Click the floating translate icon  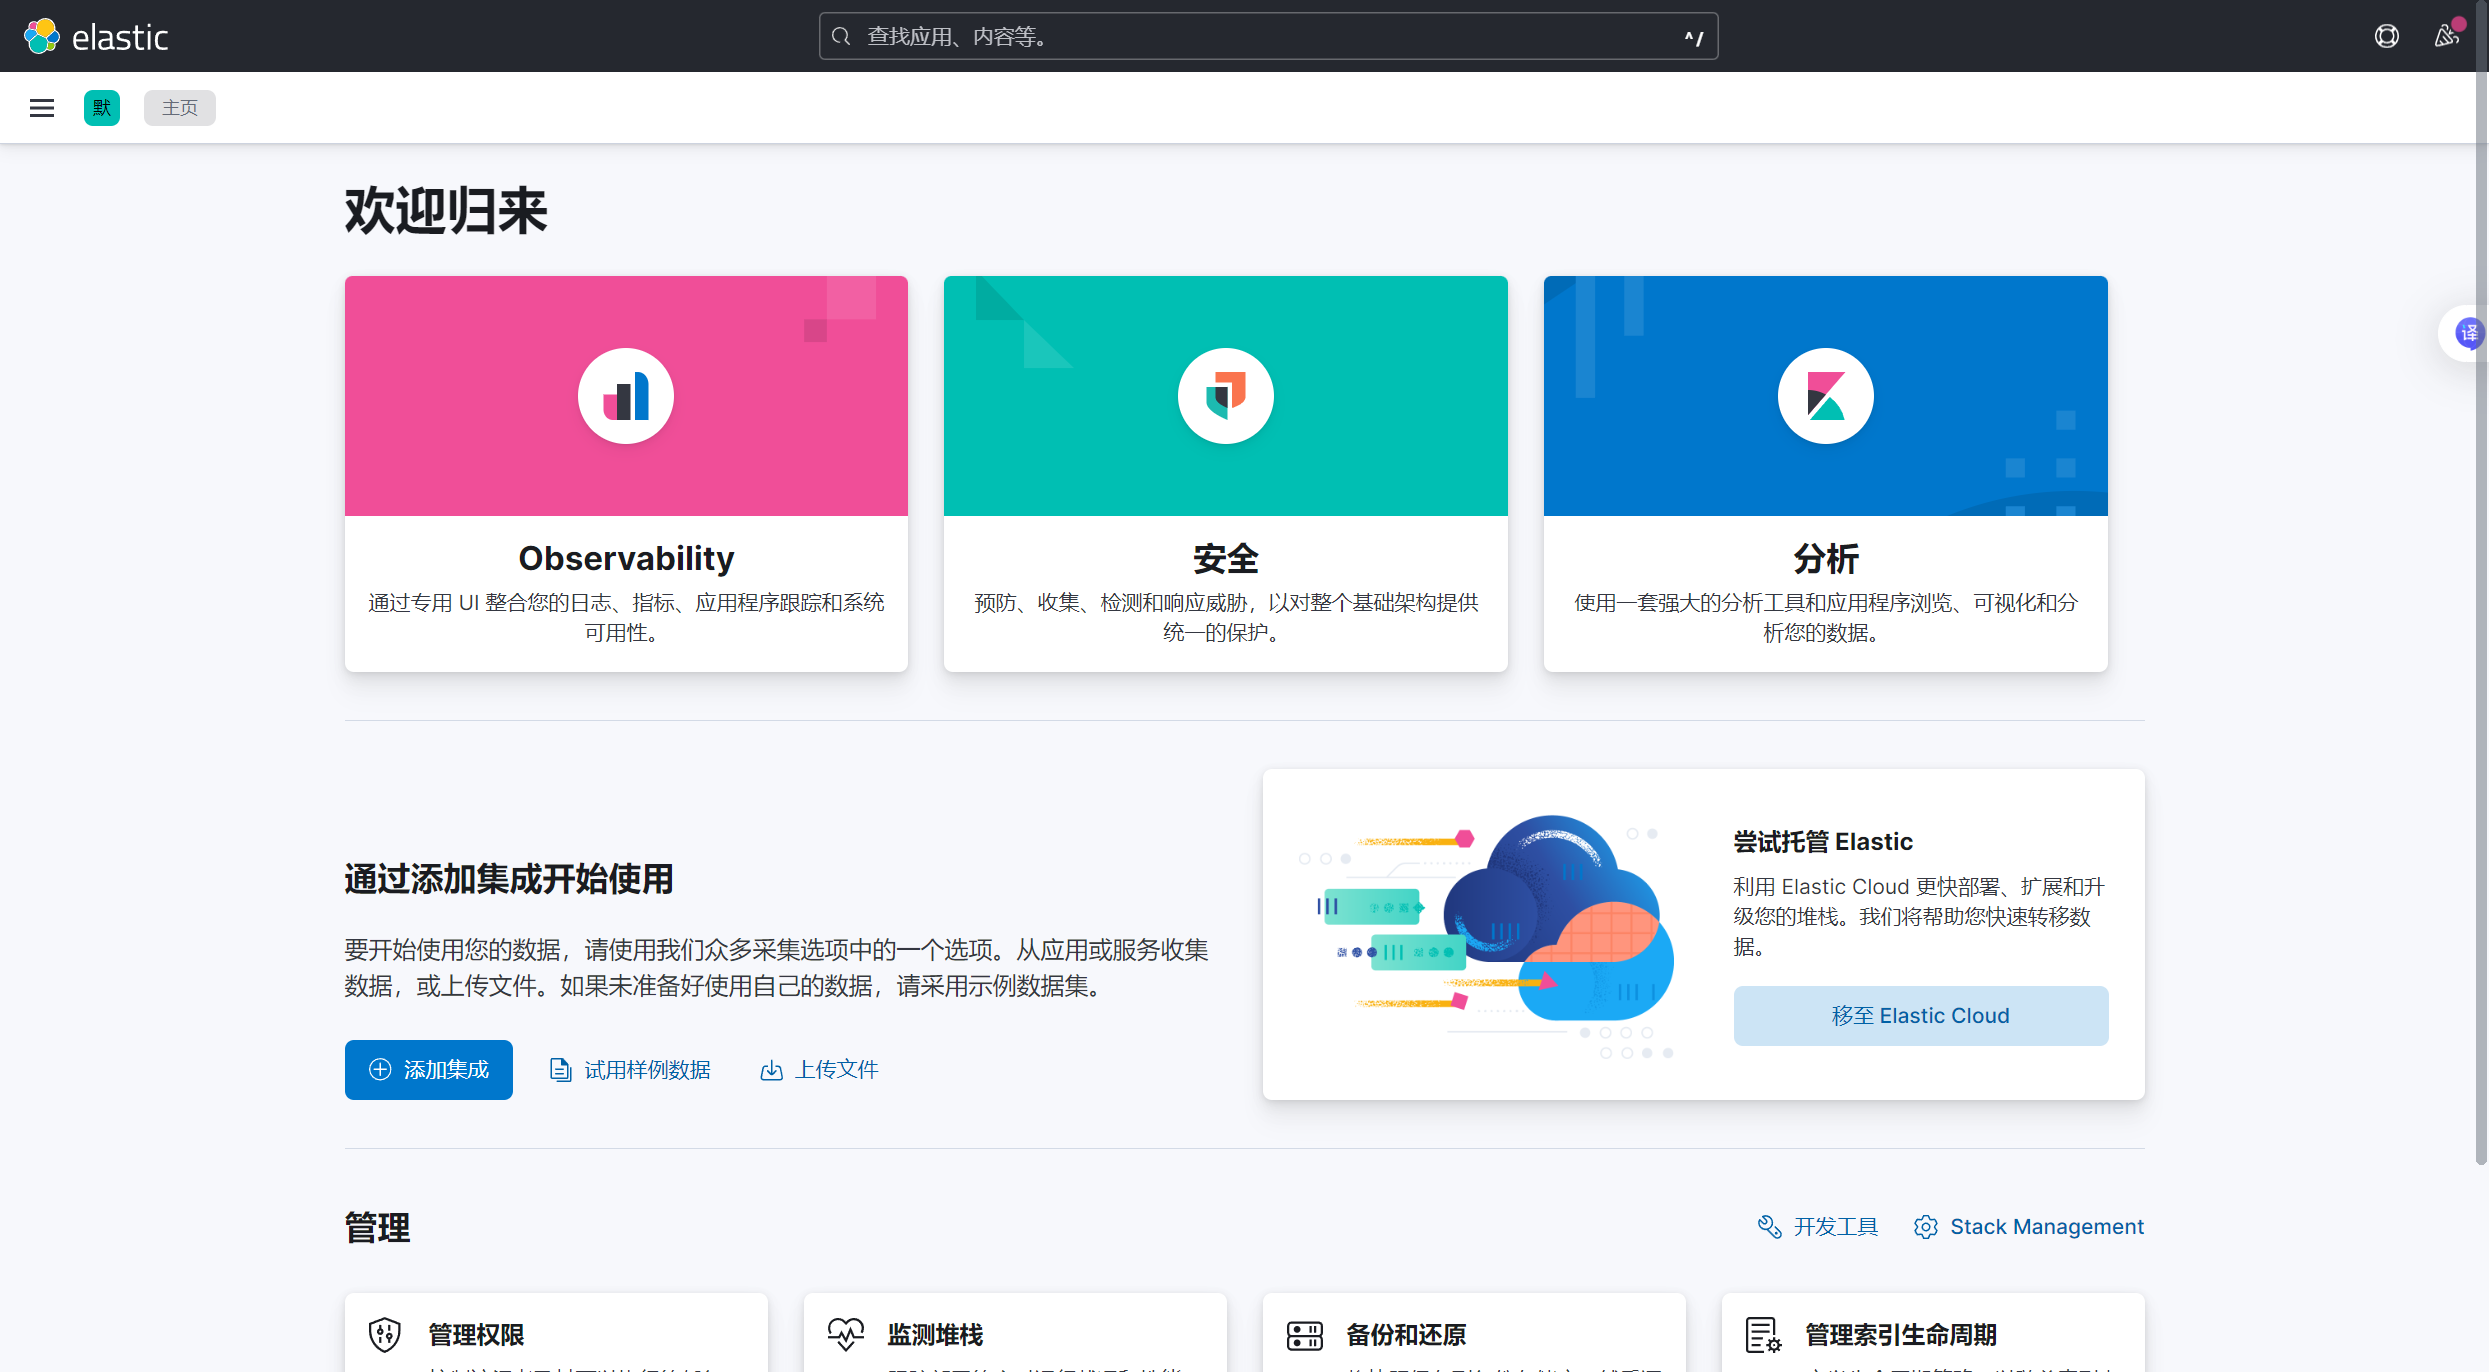click(x=2468, y=333)
